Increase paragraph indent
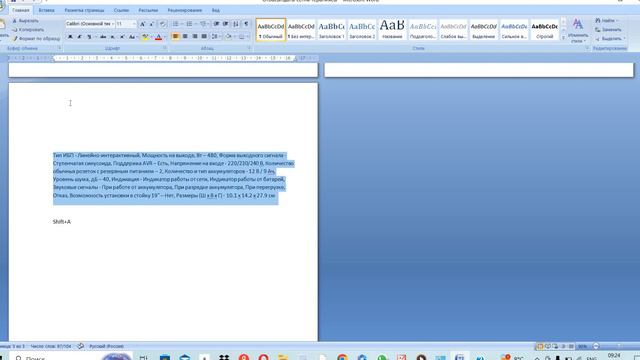The width and height of the screenshot is (640, 360). 226,24
